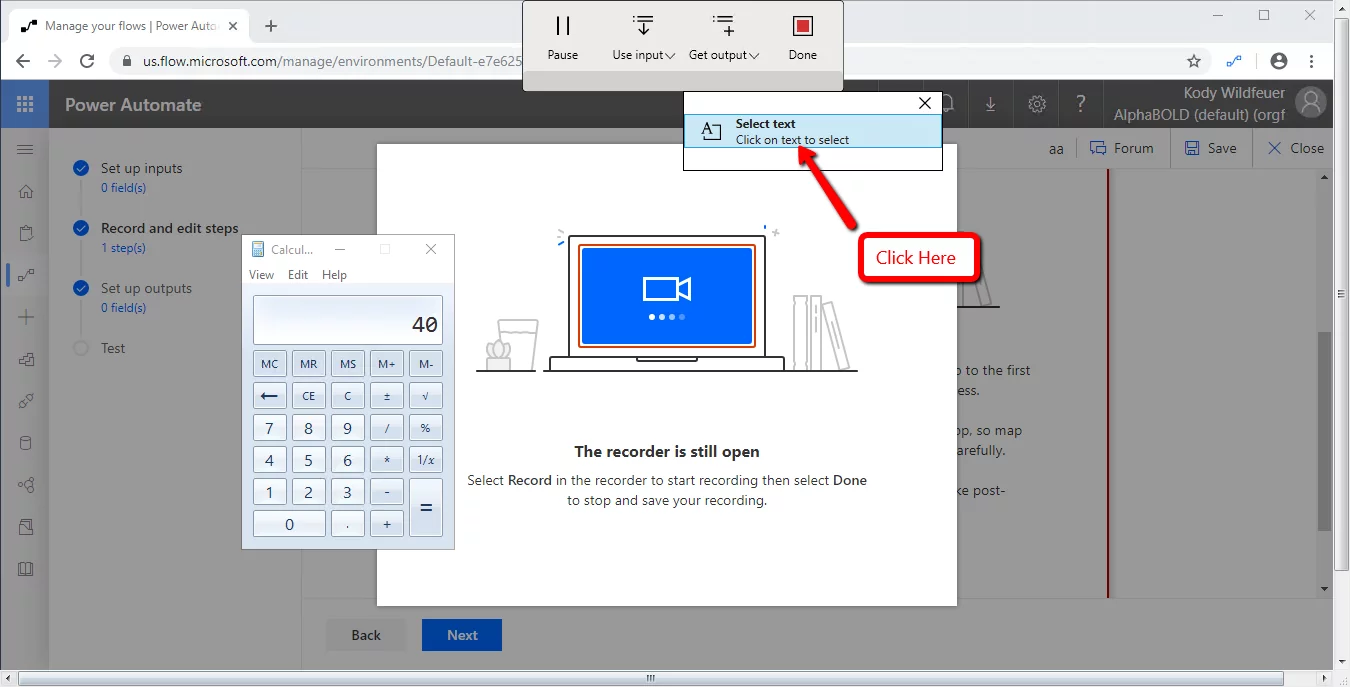Image resolution: width=1350 pixels, height=687 pixels.
Task: Save the flow
Action: click(x=1210, y=148)
